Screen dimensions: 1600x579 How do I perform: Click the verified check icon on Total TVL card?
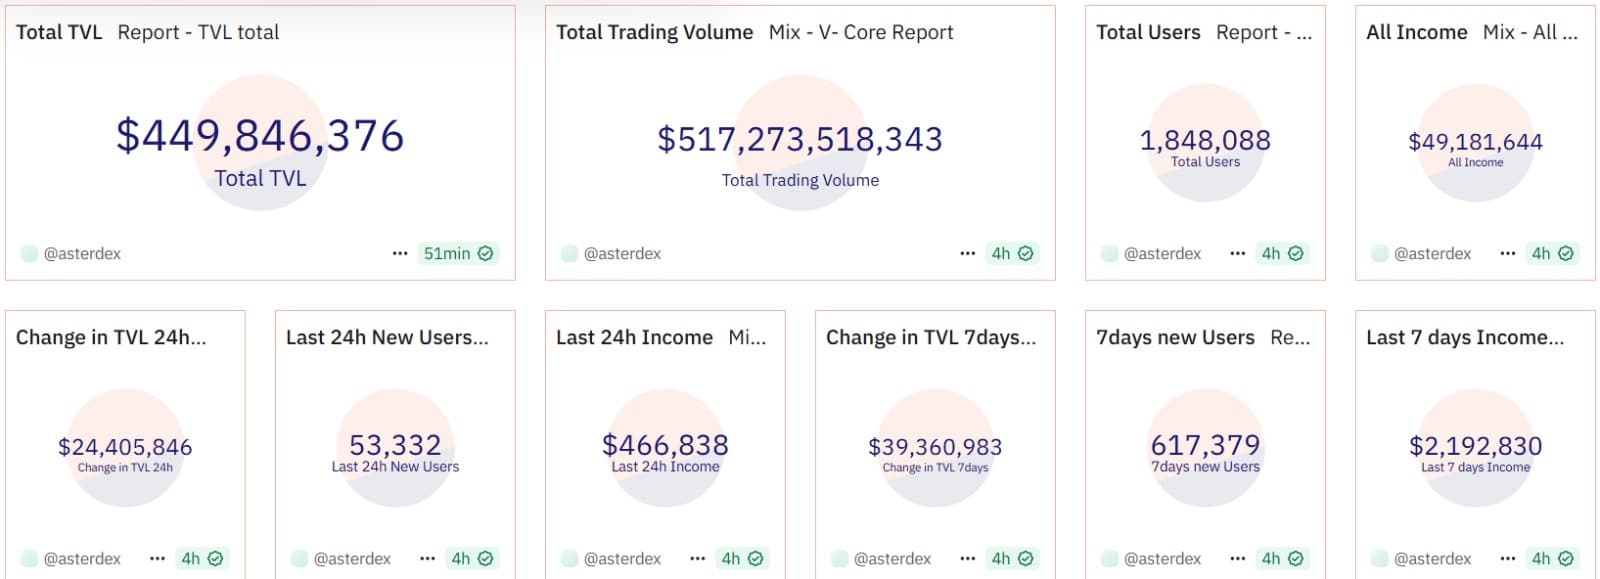coord(486,254)
